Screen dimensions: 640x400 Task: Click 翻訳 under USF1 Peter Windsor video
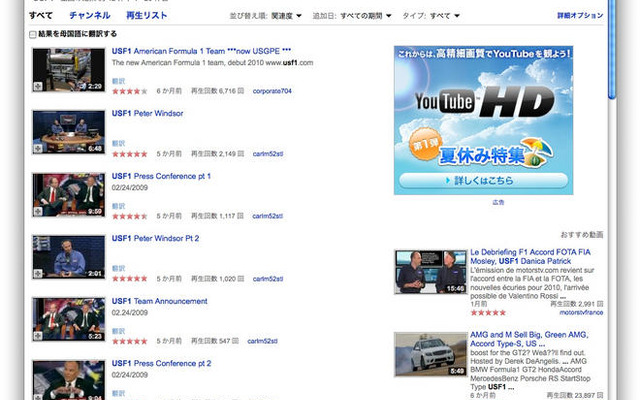pos(118,143)
